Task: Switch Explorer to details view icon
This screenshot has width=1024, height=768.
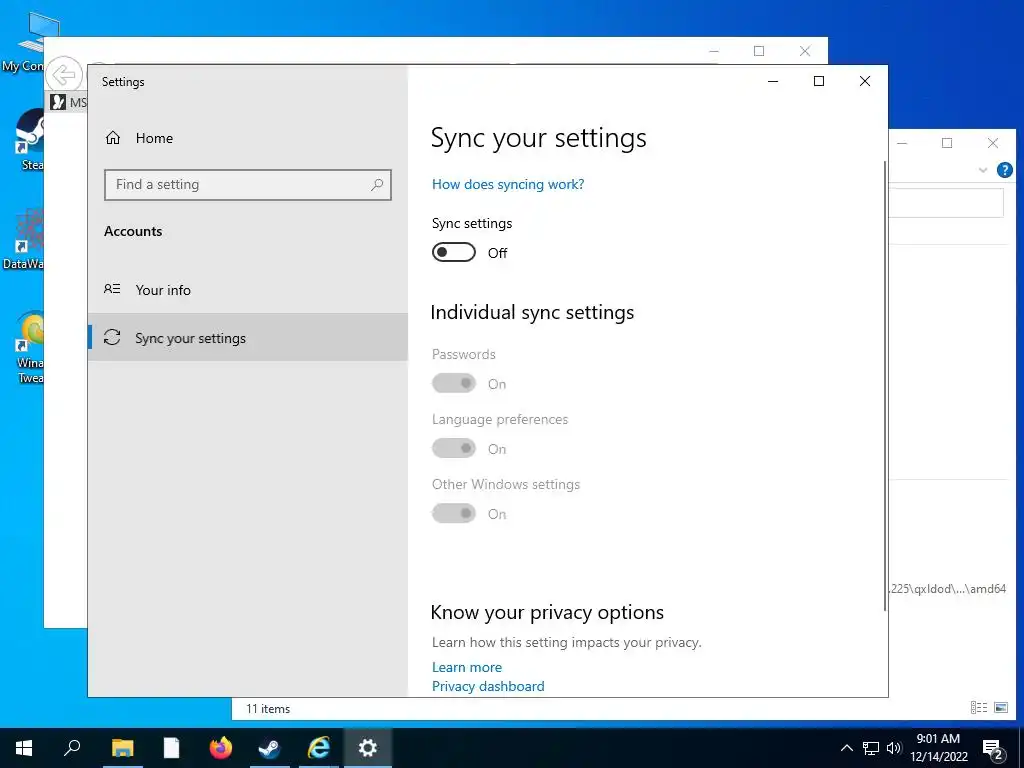Action: pyautogui.click(x=978, y=707)
